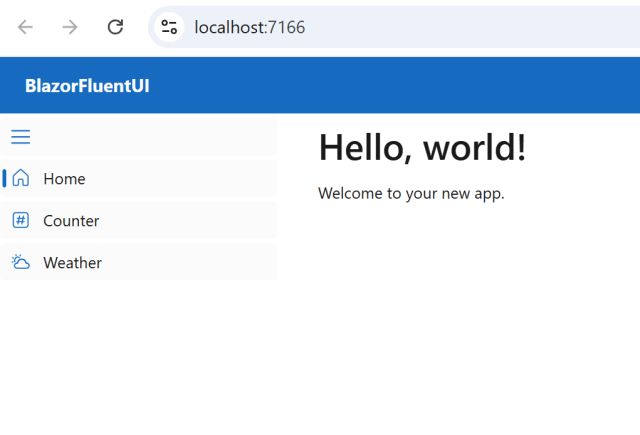This screenshot has width=640, height=435.
Task: Click the browser forward arrow
Action: tap(70, 27)
